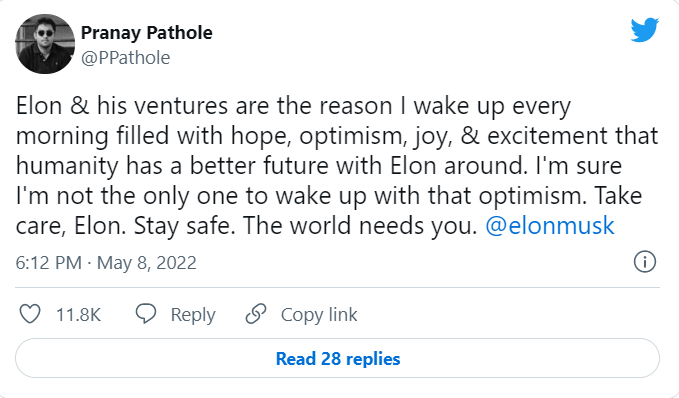Open the @PPathole handle link
Image resolution: width=679 pixels, height=398 pixels.
126,58
